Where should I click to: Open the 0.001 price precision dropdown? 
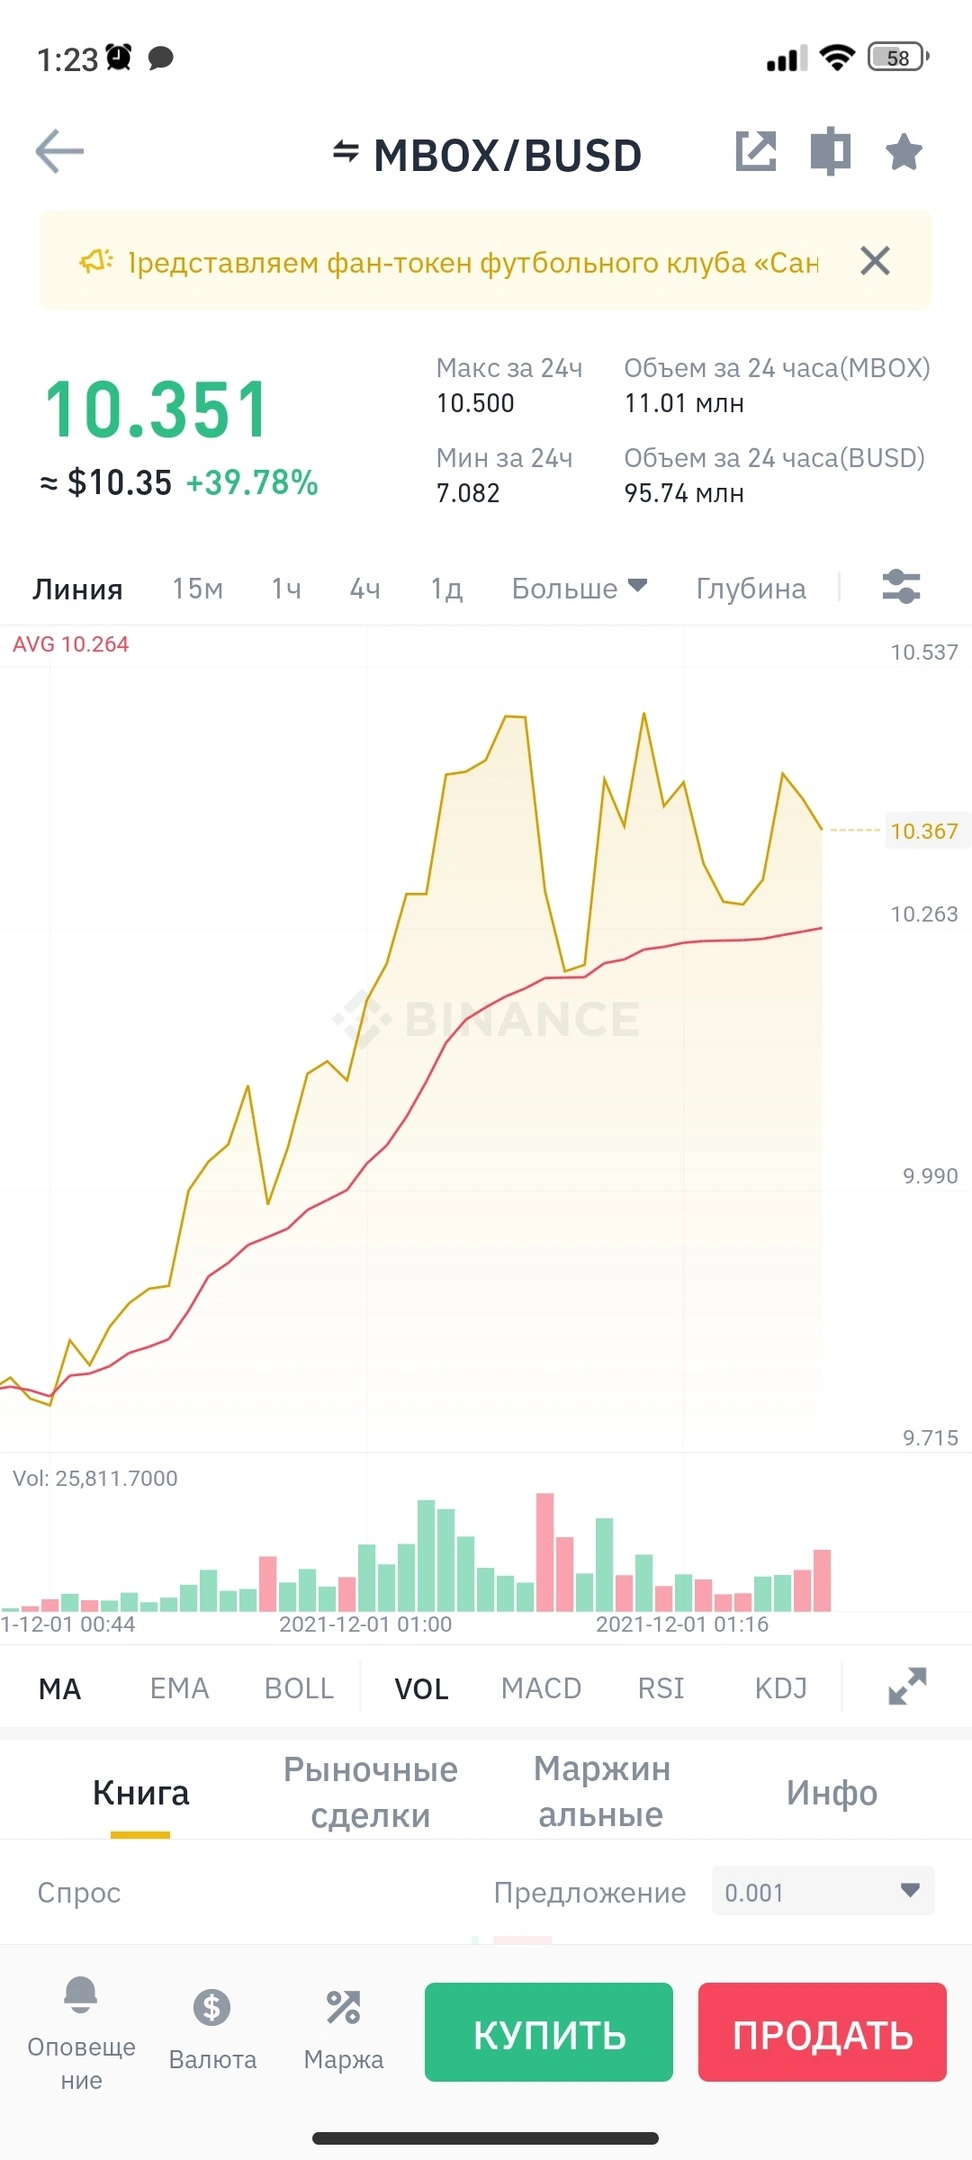(x=823, y=1891)
